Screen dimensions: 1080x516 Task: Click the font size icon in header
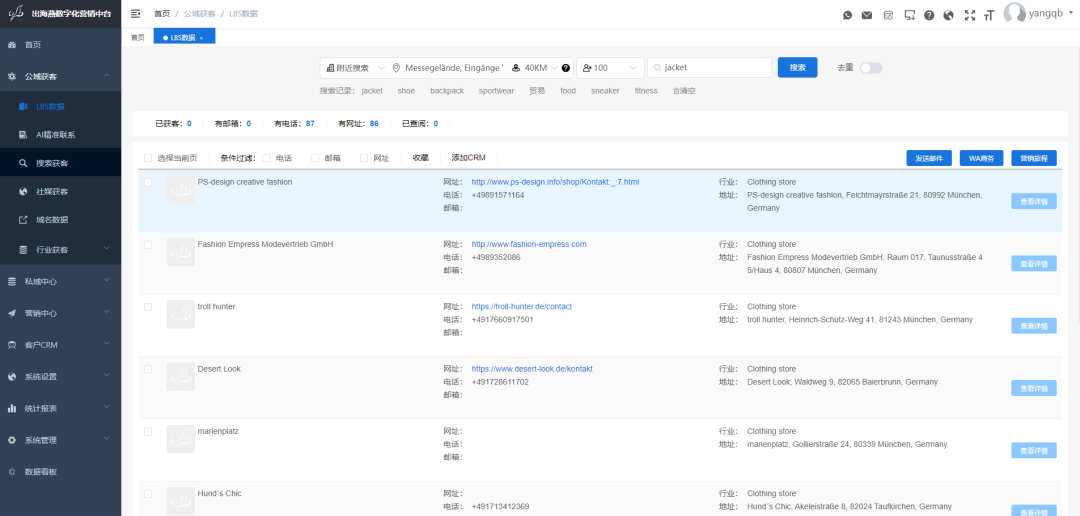990,15
